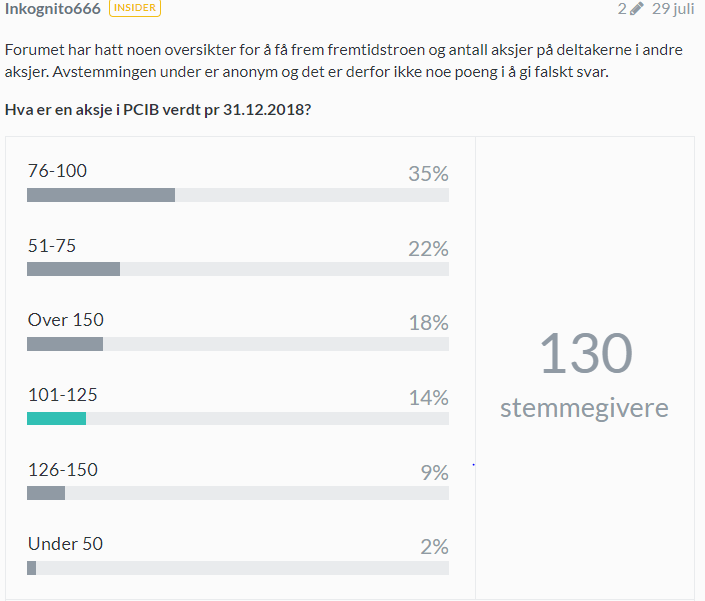Open the Inkognito666 user profile
The width and height of the screenshot is (705, 601).
53,9
